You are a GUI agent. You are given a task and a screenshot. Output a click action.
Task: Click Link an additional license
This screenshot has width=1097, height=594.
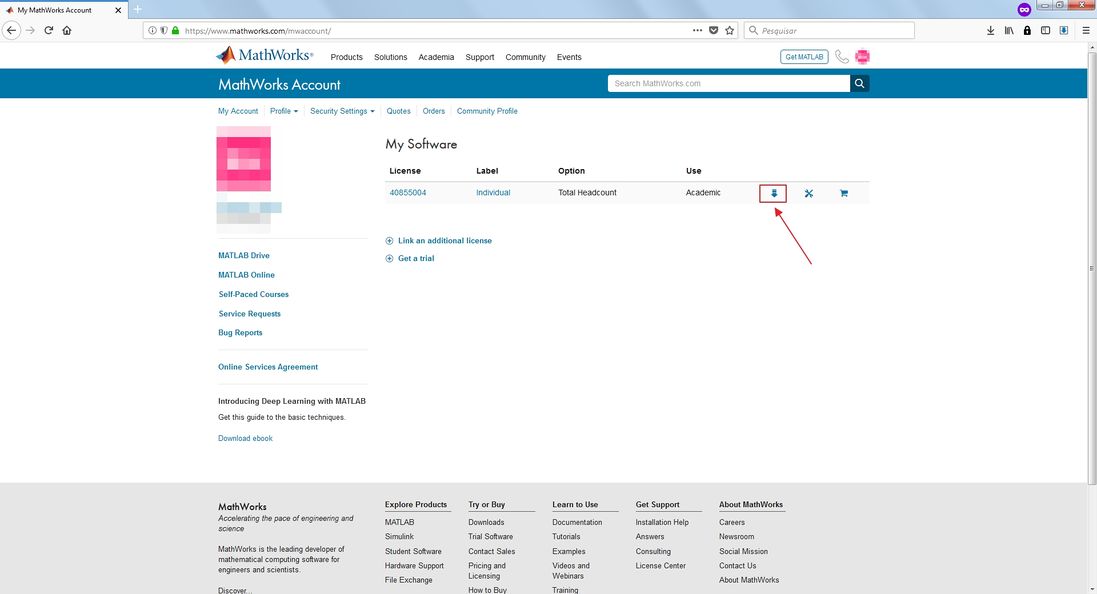pyautogui.click(x=445, y=241)
